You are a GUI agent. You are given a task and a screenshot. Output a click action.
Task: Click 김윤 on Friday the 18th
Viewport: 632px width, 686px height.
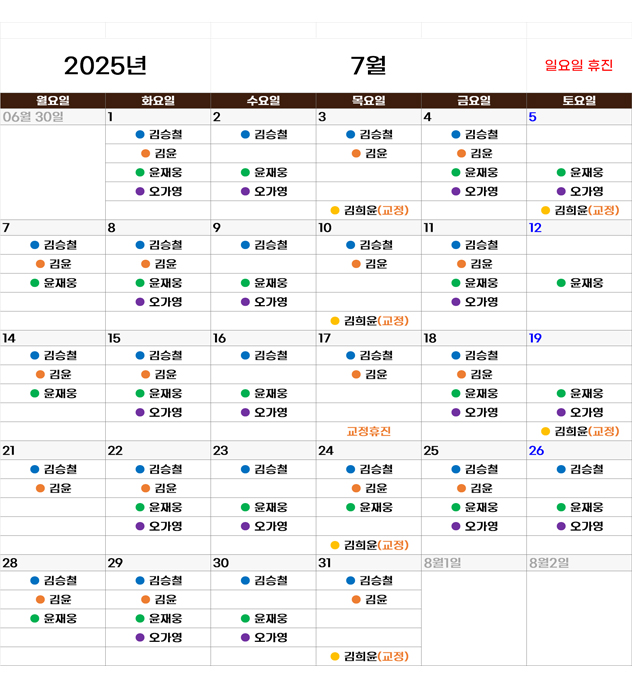tap(475, 374)
